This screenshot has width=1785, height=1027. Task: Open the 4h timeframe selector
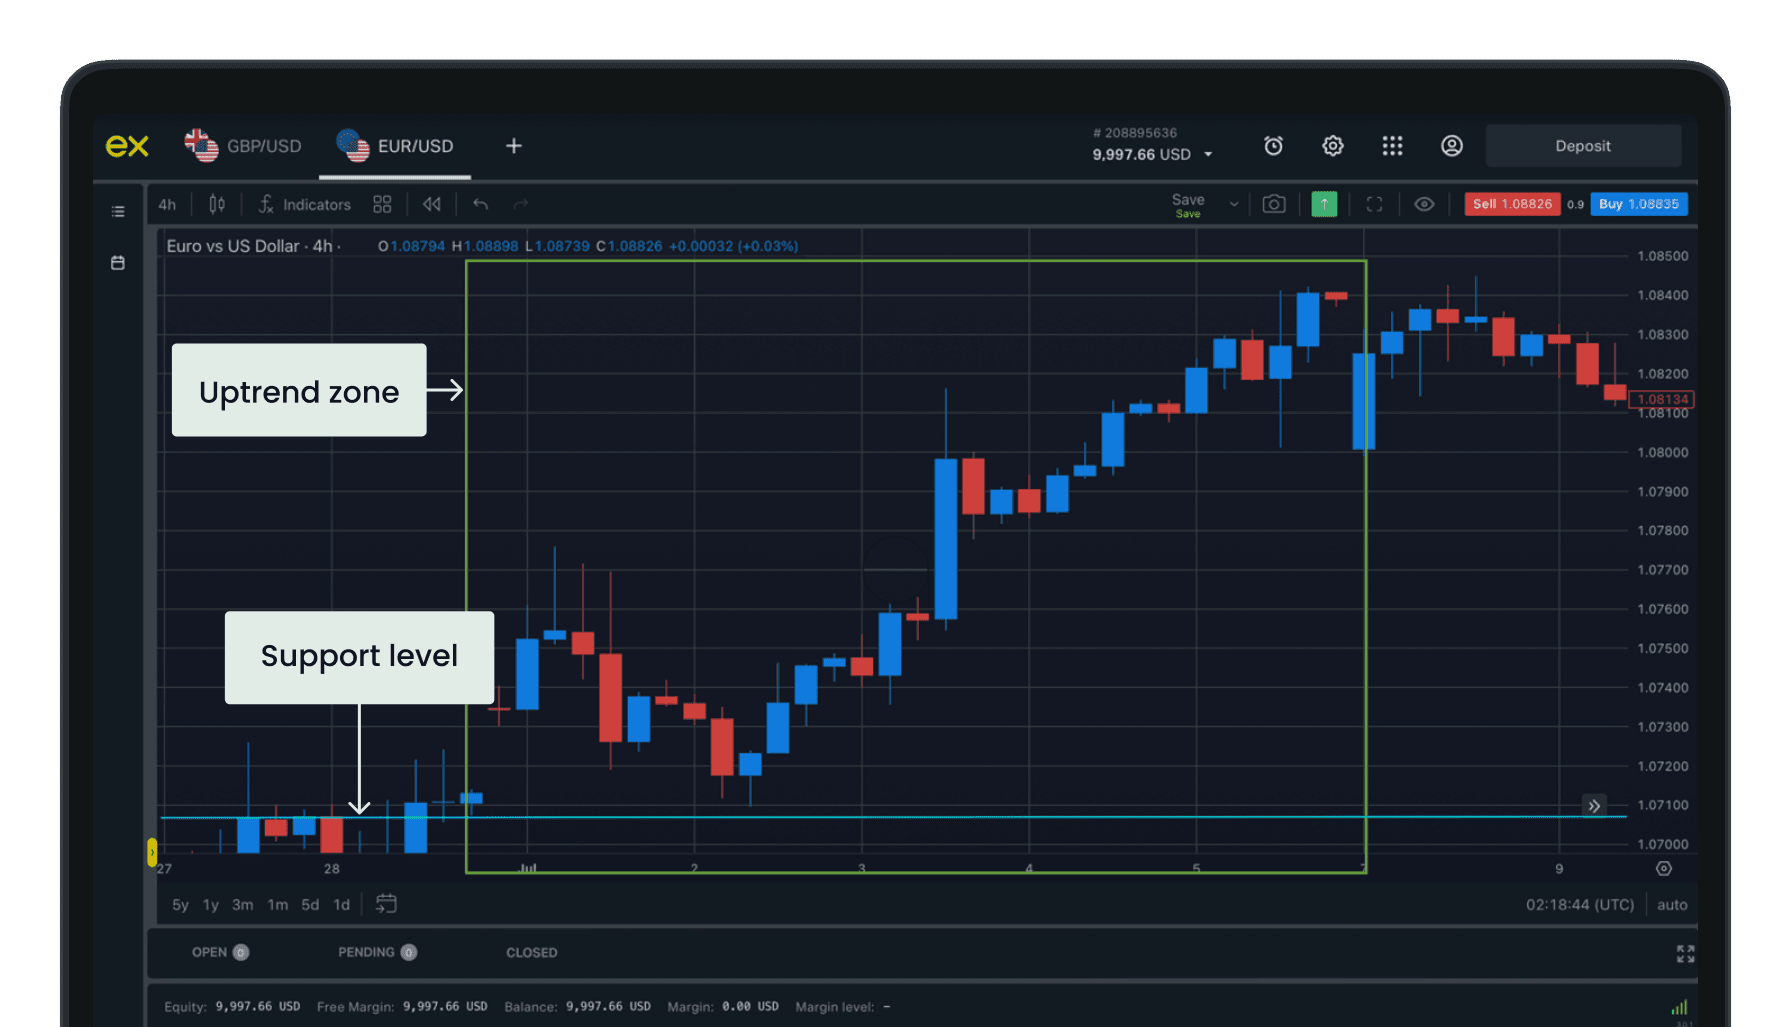[167, 204]
